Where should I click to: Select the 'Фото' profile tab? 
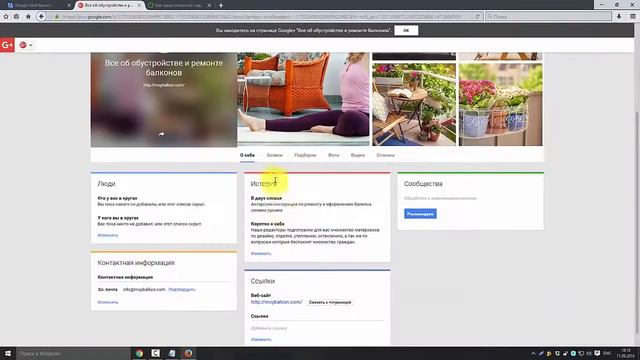(x=333, y=155)
